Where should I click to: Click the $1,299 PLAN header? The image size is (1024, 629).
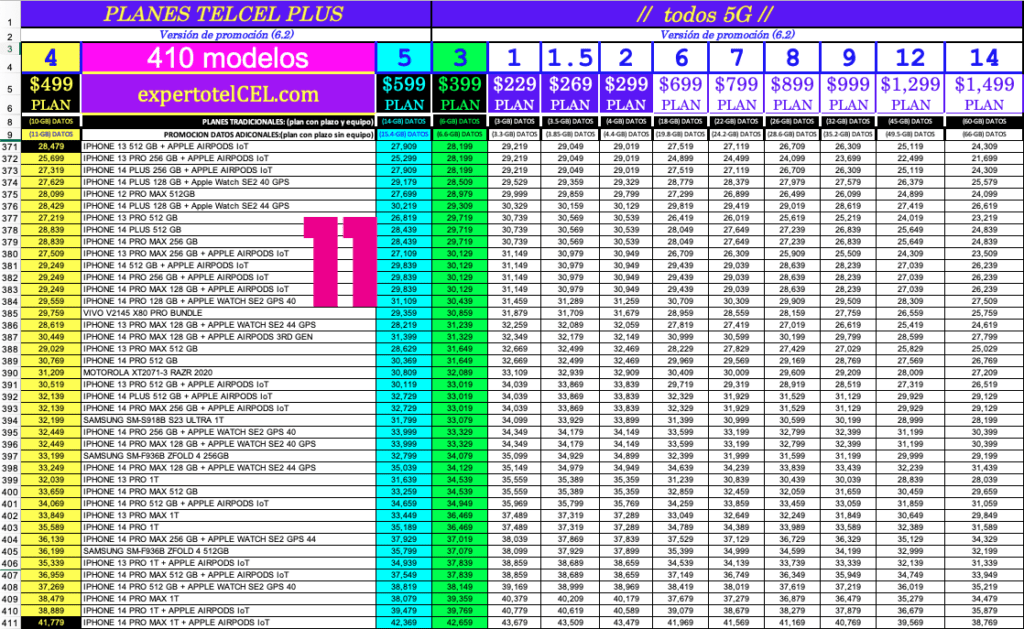point(910,93)
